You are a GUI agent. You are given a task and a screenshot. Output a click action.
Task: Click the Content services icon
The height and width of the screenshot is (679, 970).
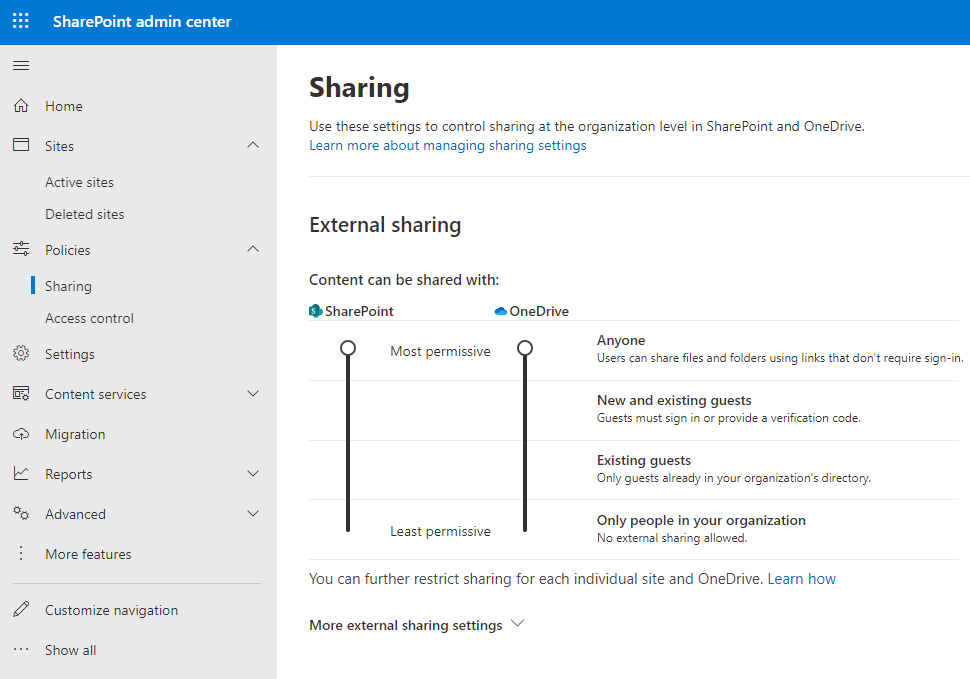coord(21,394)
